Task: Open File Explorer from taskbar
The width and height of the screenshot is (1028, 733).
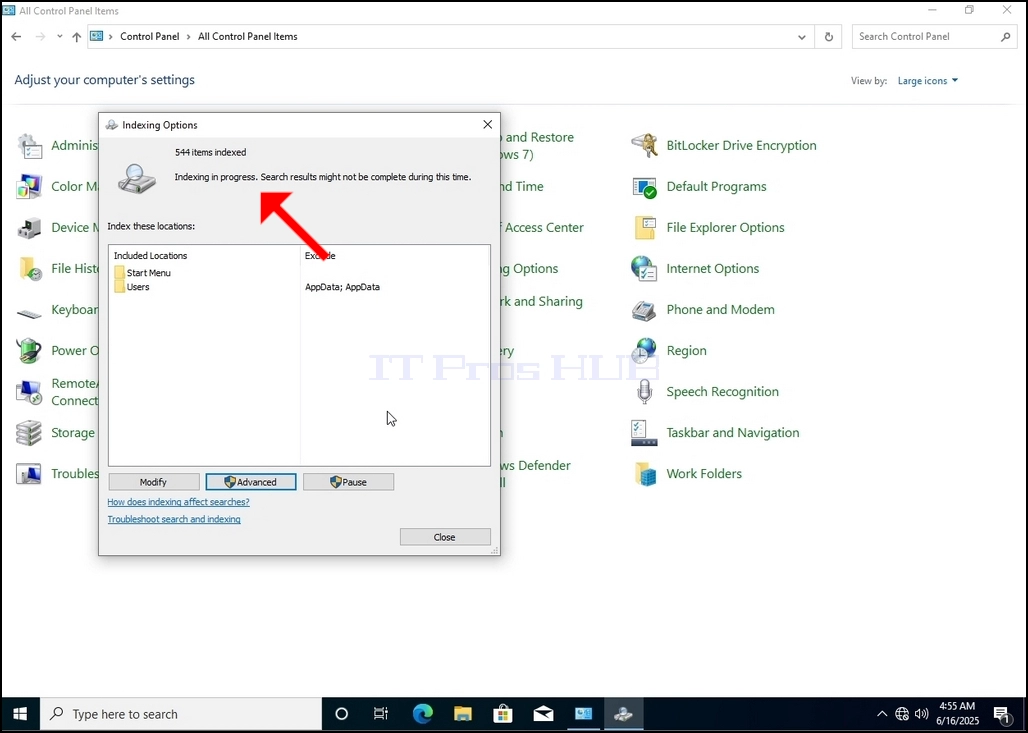Action: point(463,714)
